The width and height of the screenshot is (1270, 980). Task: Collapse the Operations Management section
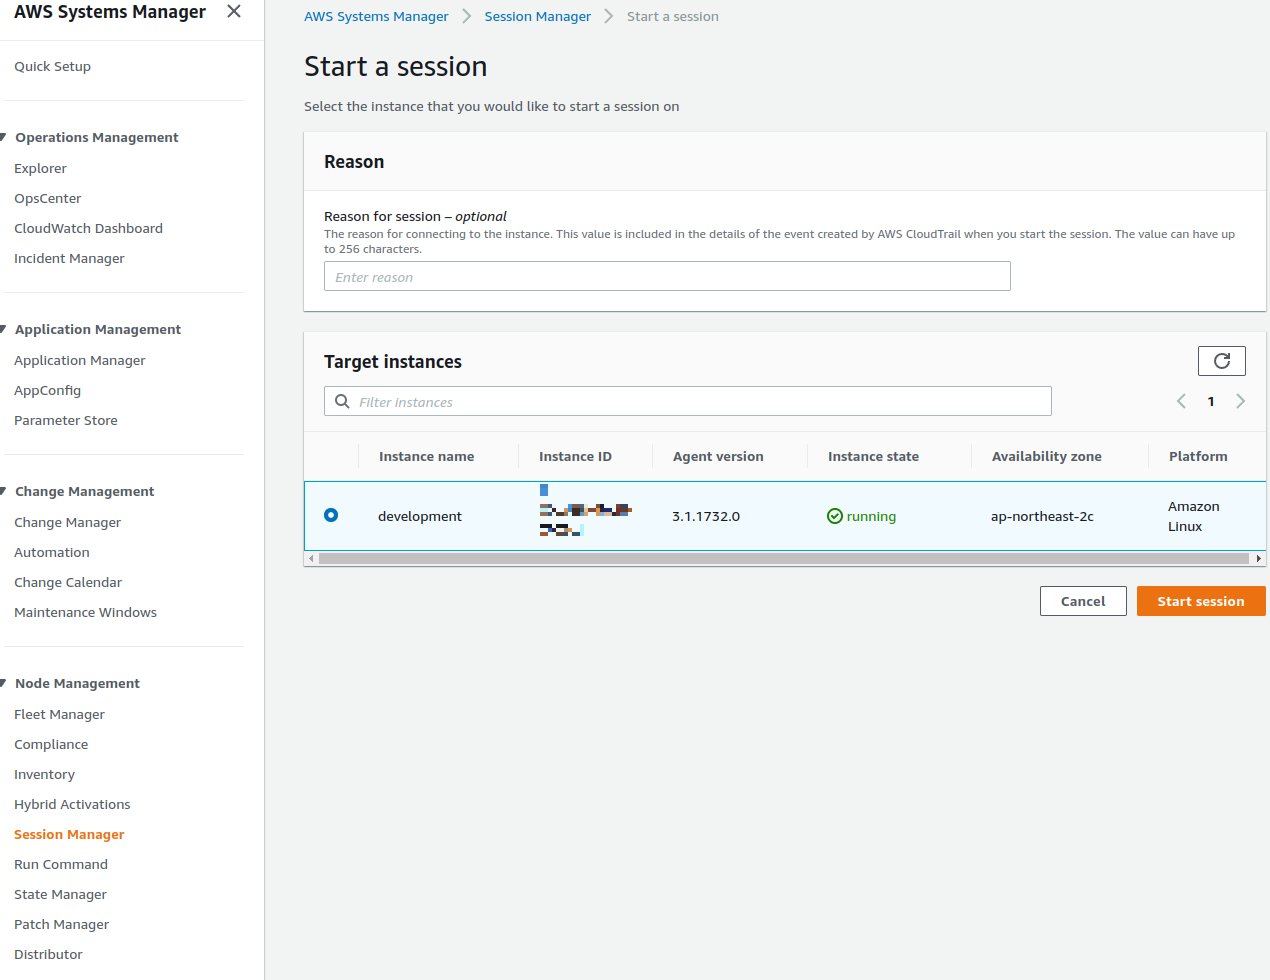tap(4, 137)
